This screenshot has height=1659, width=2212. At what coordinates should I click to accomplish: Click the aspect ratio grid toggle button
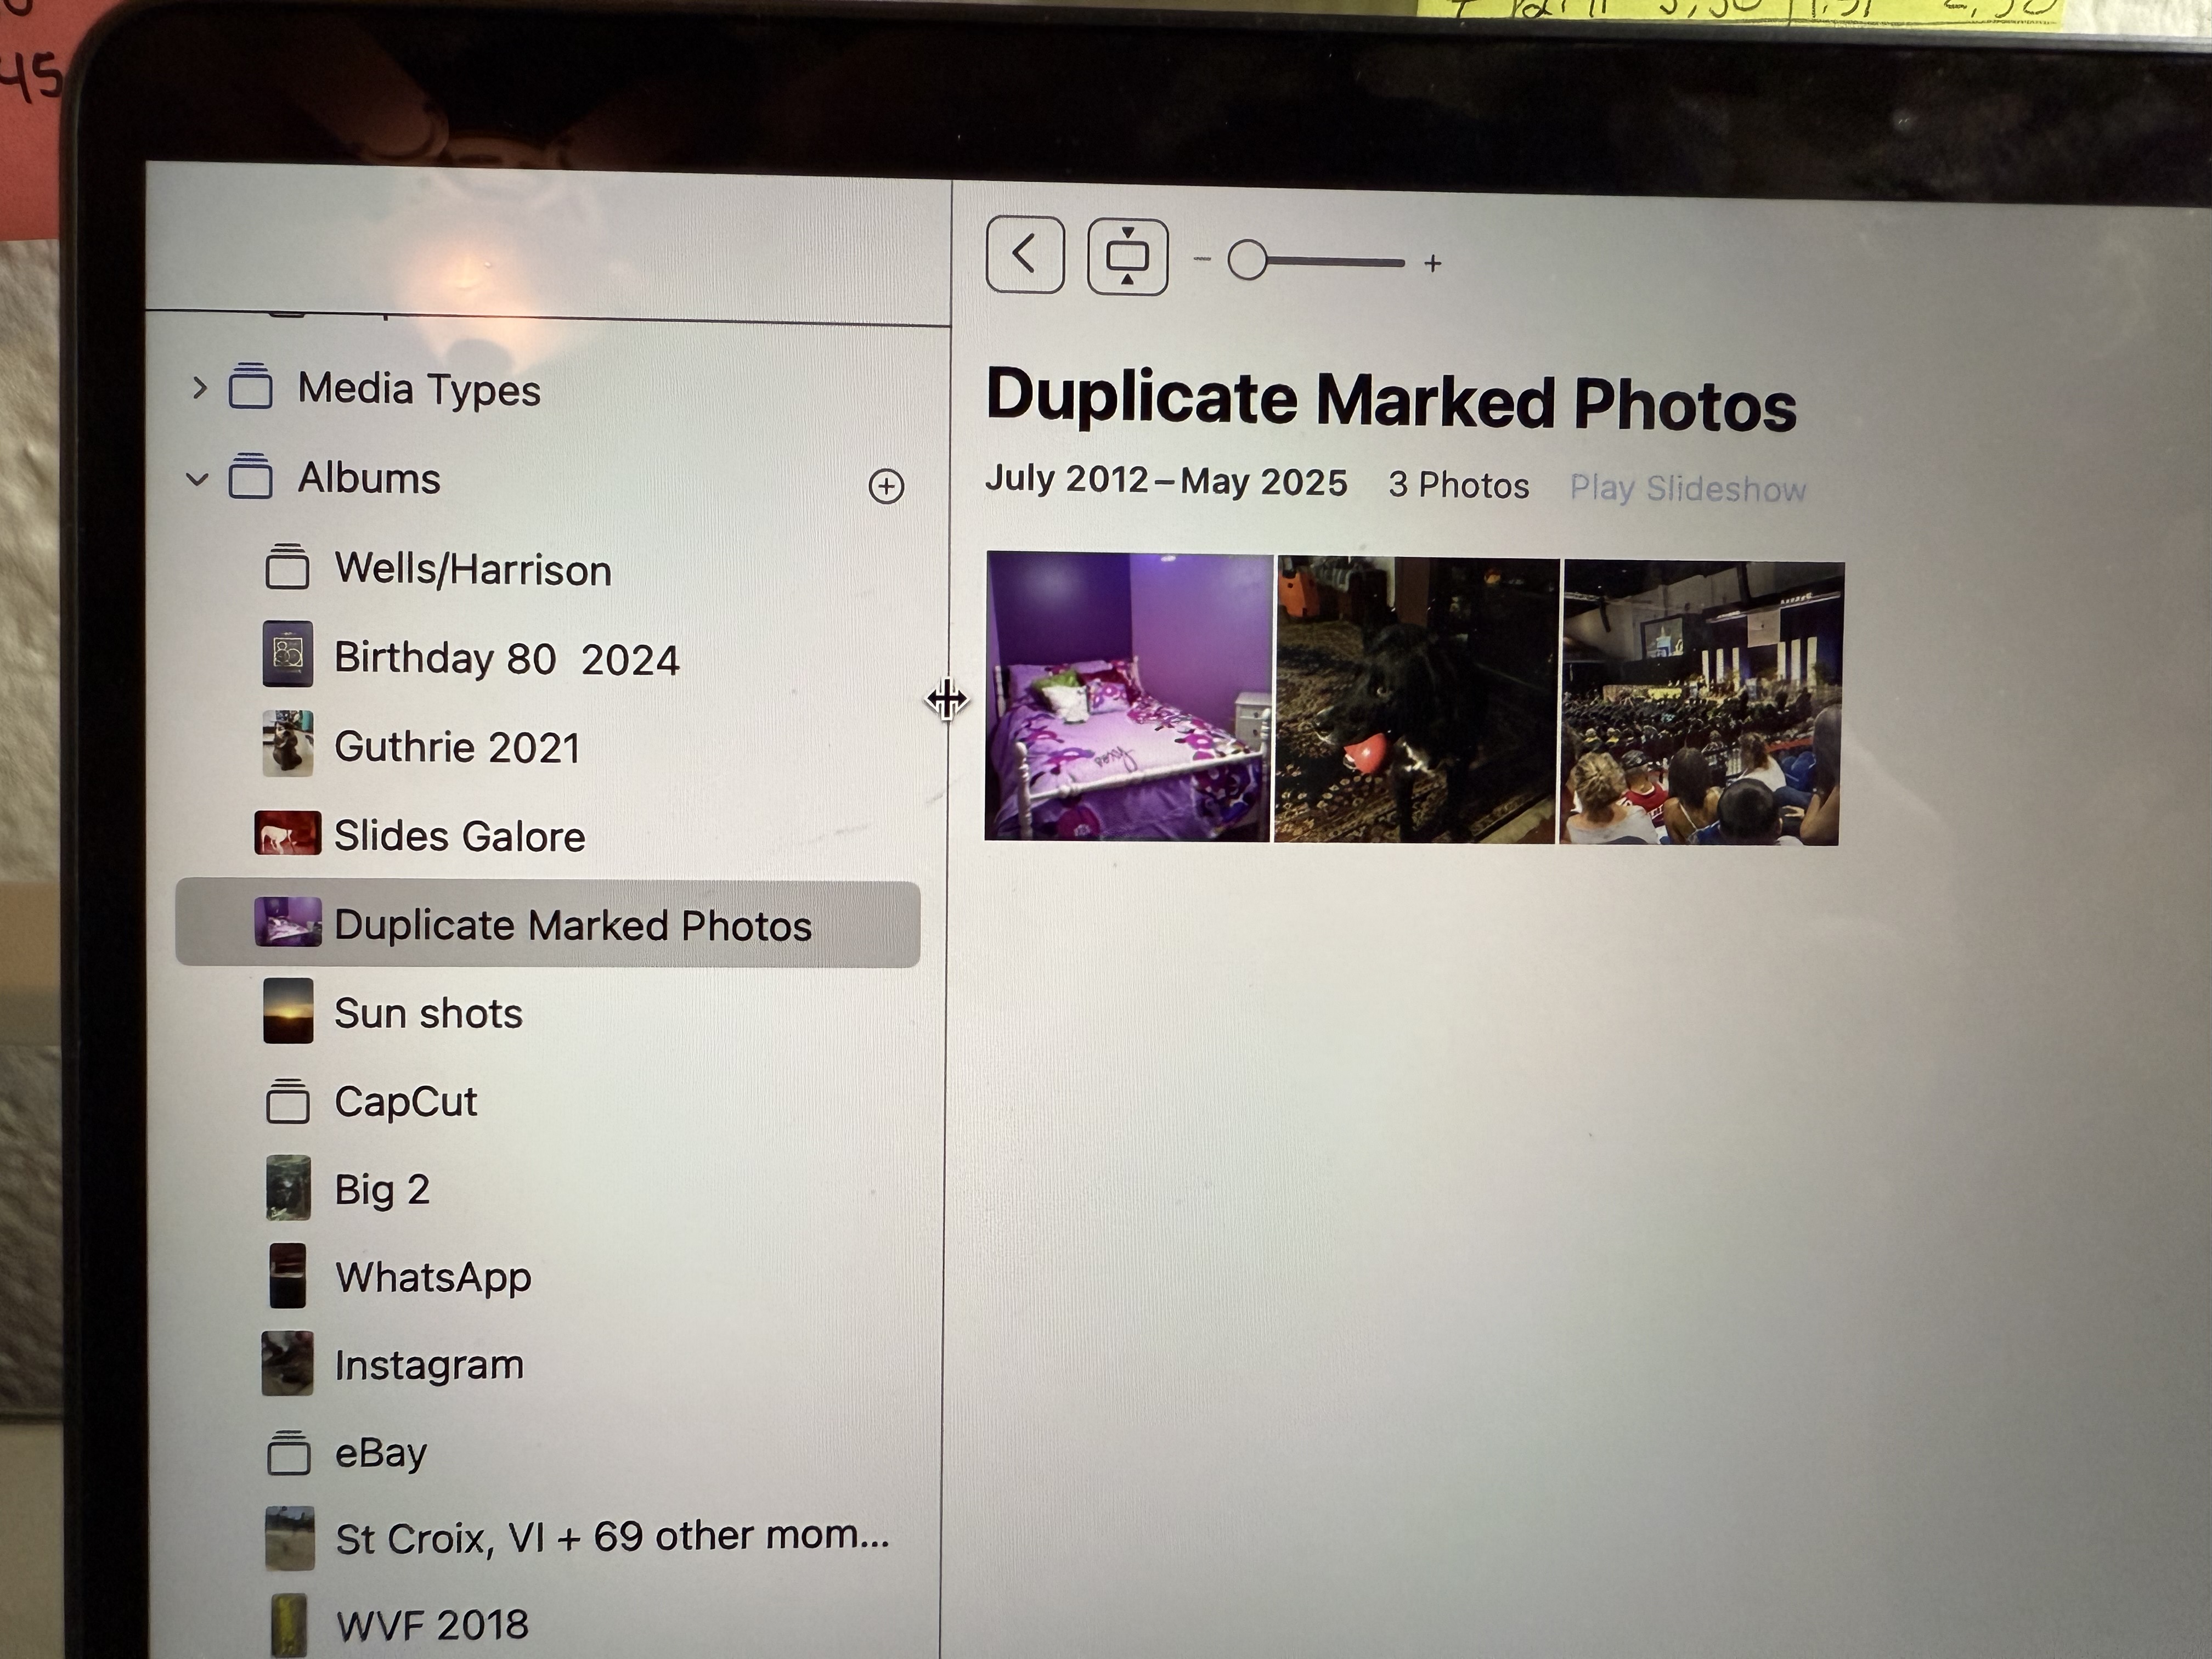(x=1127, y=257)
